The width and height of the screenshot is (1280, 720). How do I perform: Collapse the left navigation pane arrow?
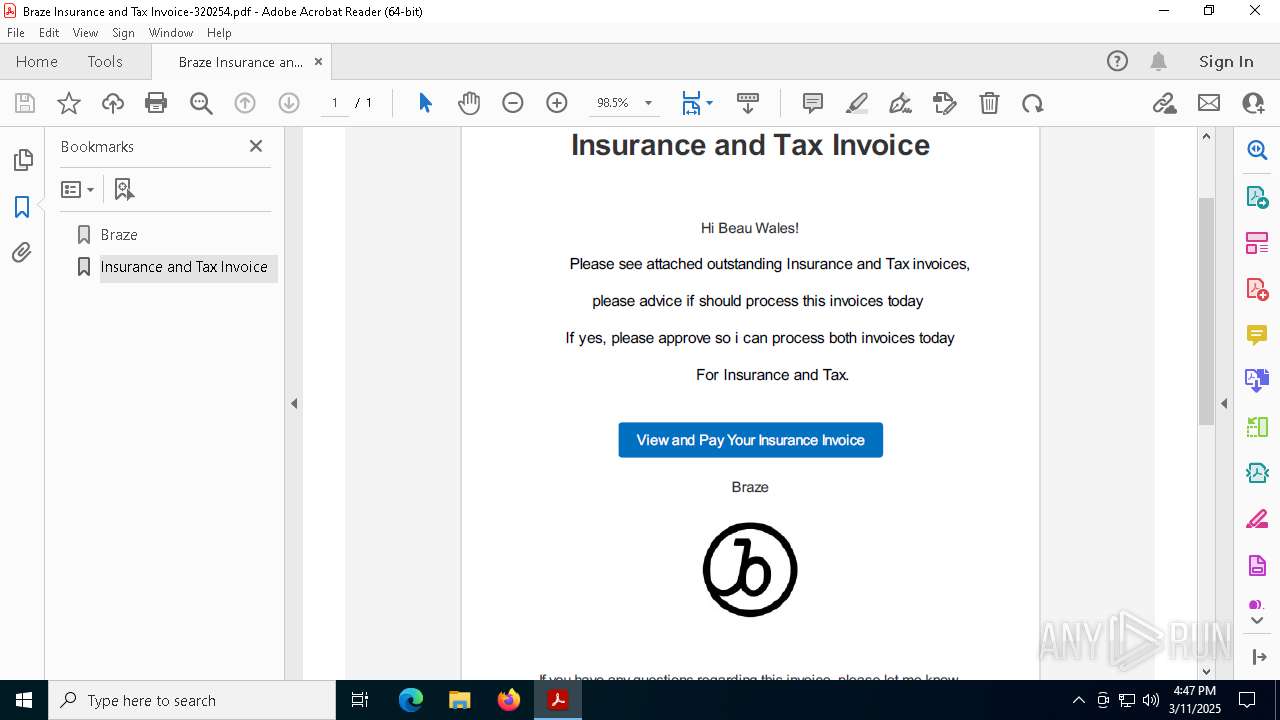(294, 404)
